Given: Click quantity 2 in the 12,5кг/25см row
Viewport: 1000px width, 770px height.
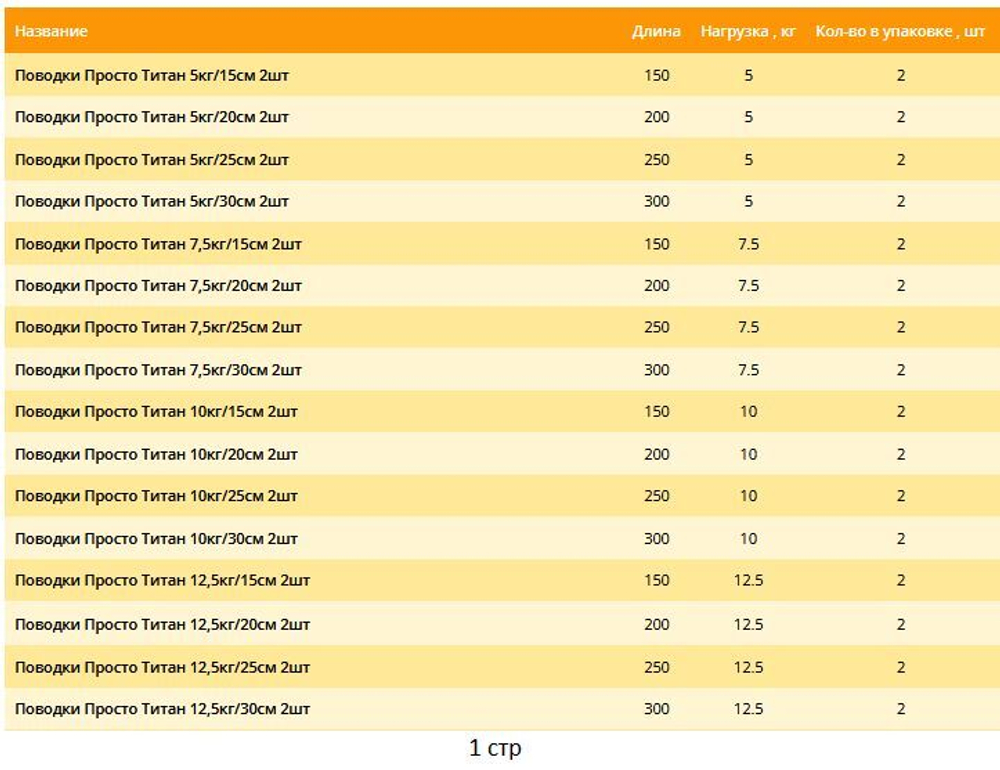Looking at the screenshot, I should click(901, 667).
